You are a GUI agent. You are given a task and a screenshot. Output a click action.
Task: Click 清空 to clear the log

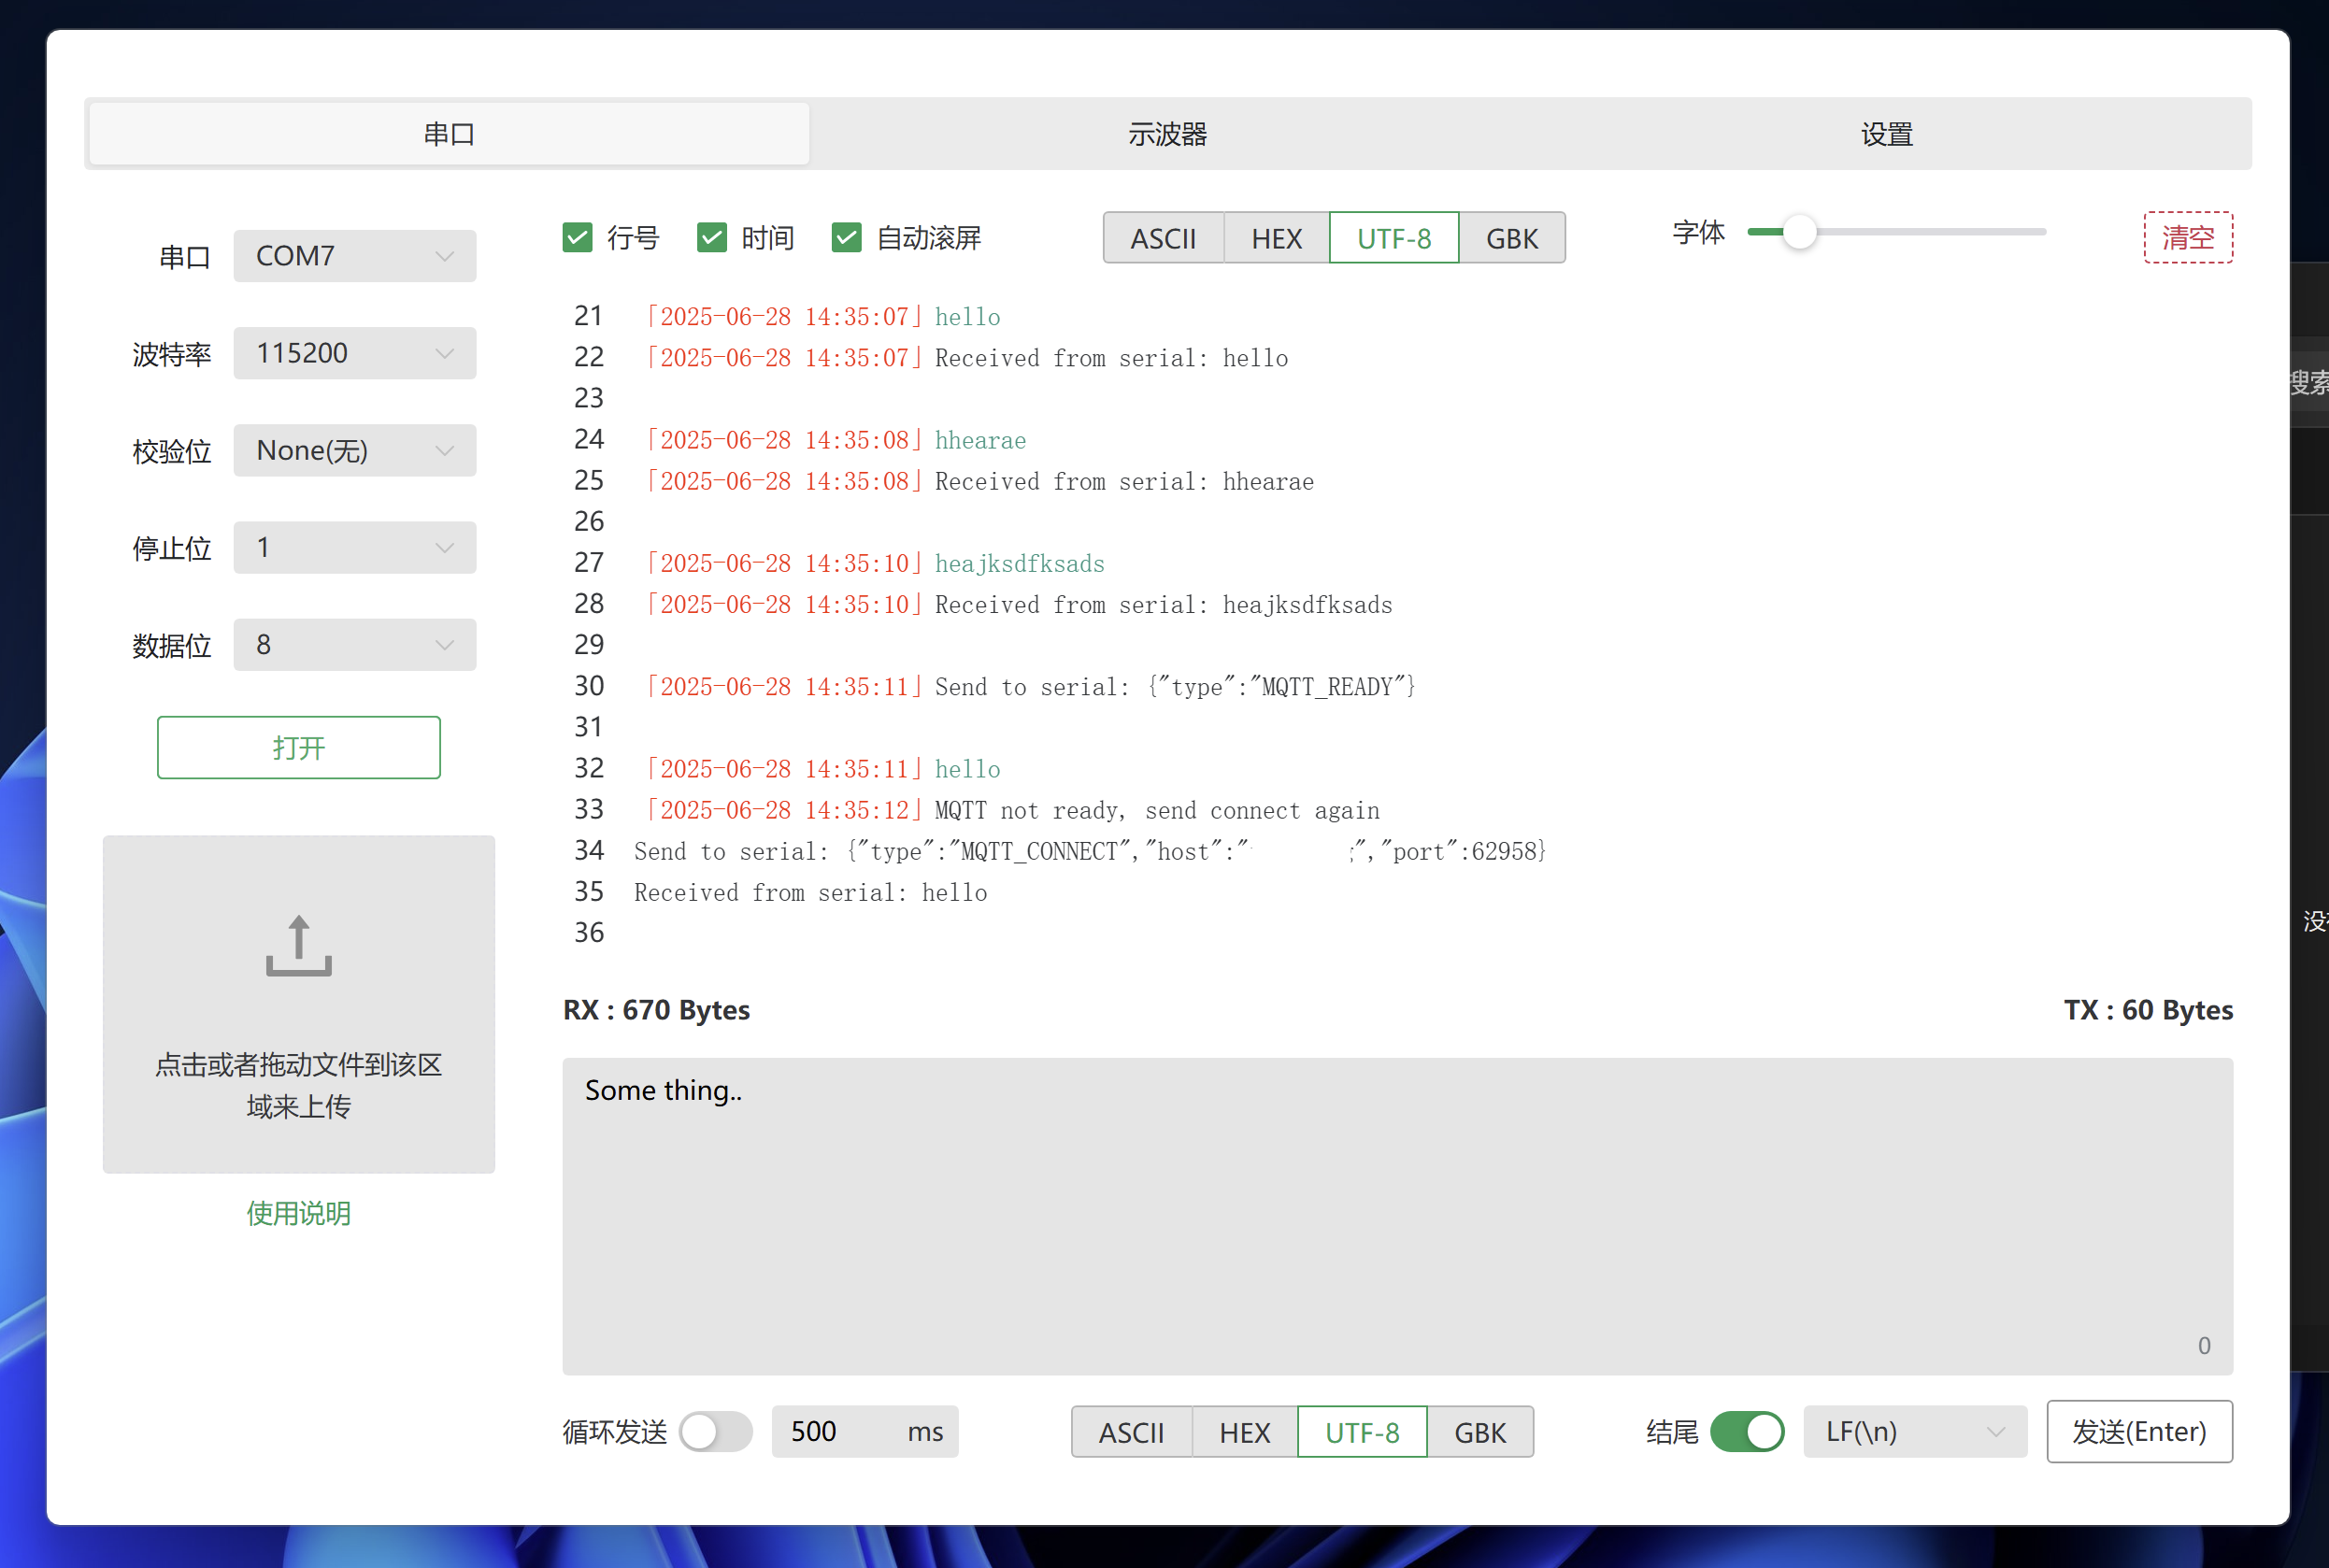click(x=2188, y=237)
